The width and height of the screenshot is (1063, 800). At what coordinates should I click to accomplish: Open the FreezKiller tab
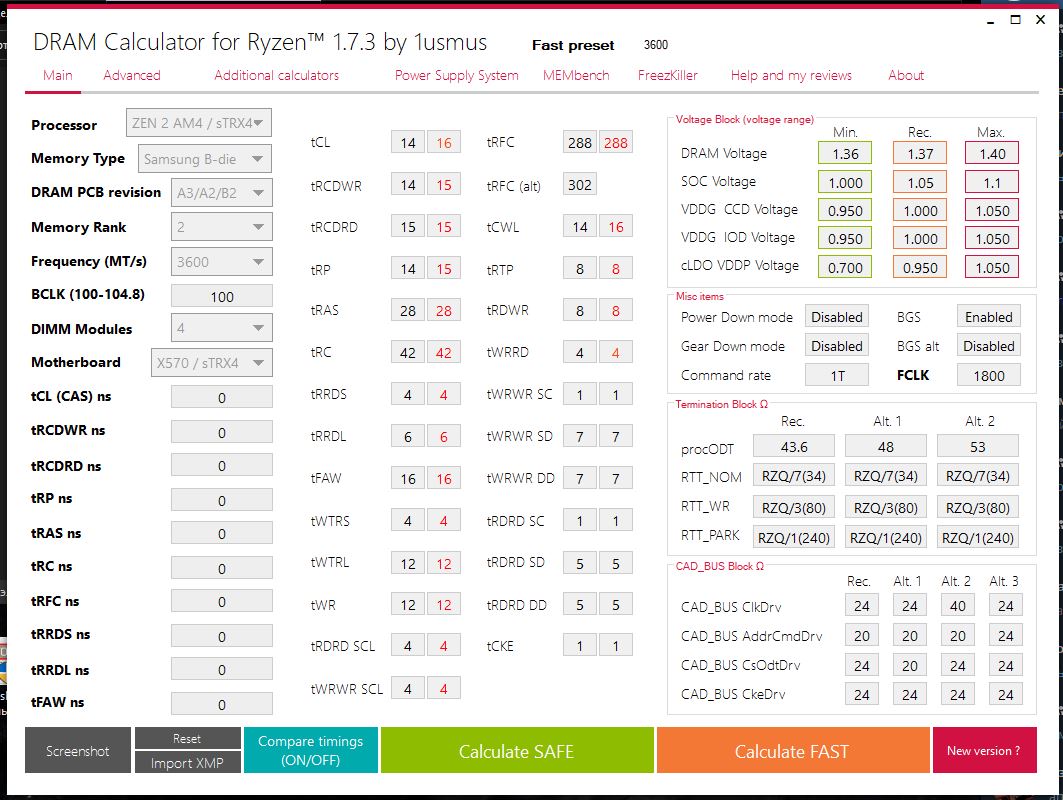click(x=667, y=75)
